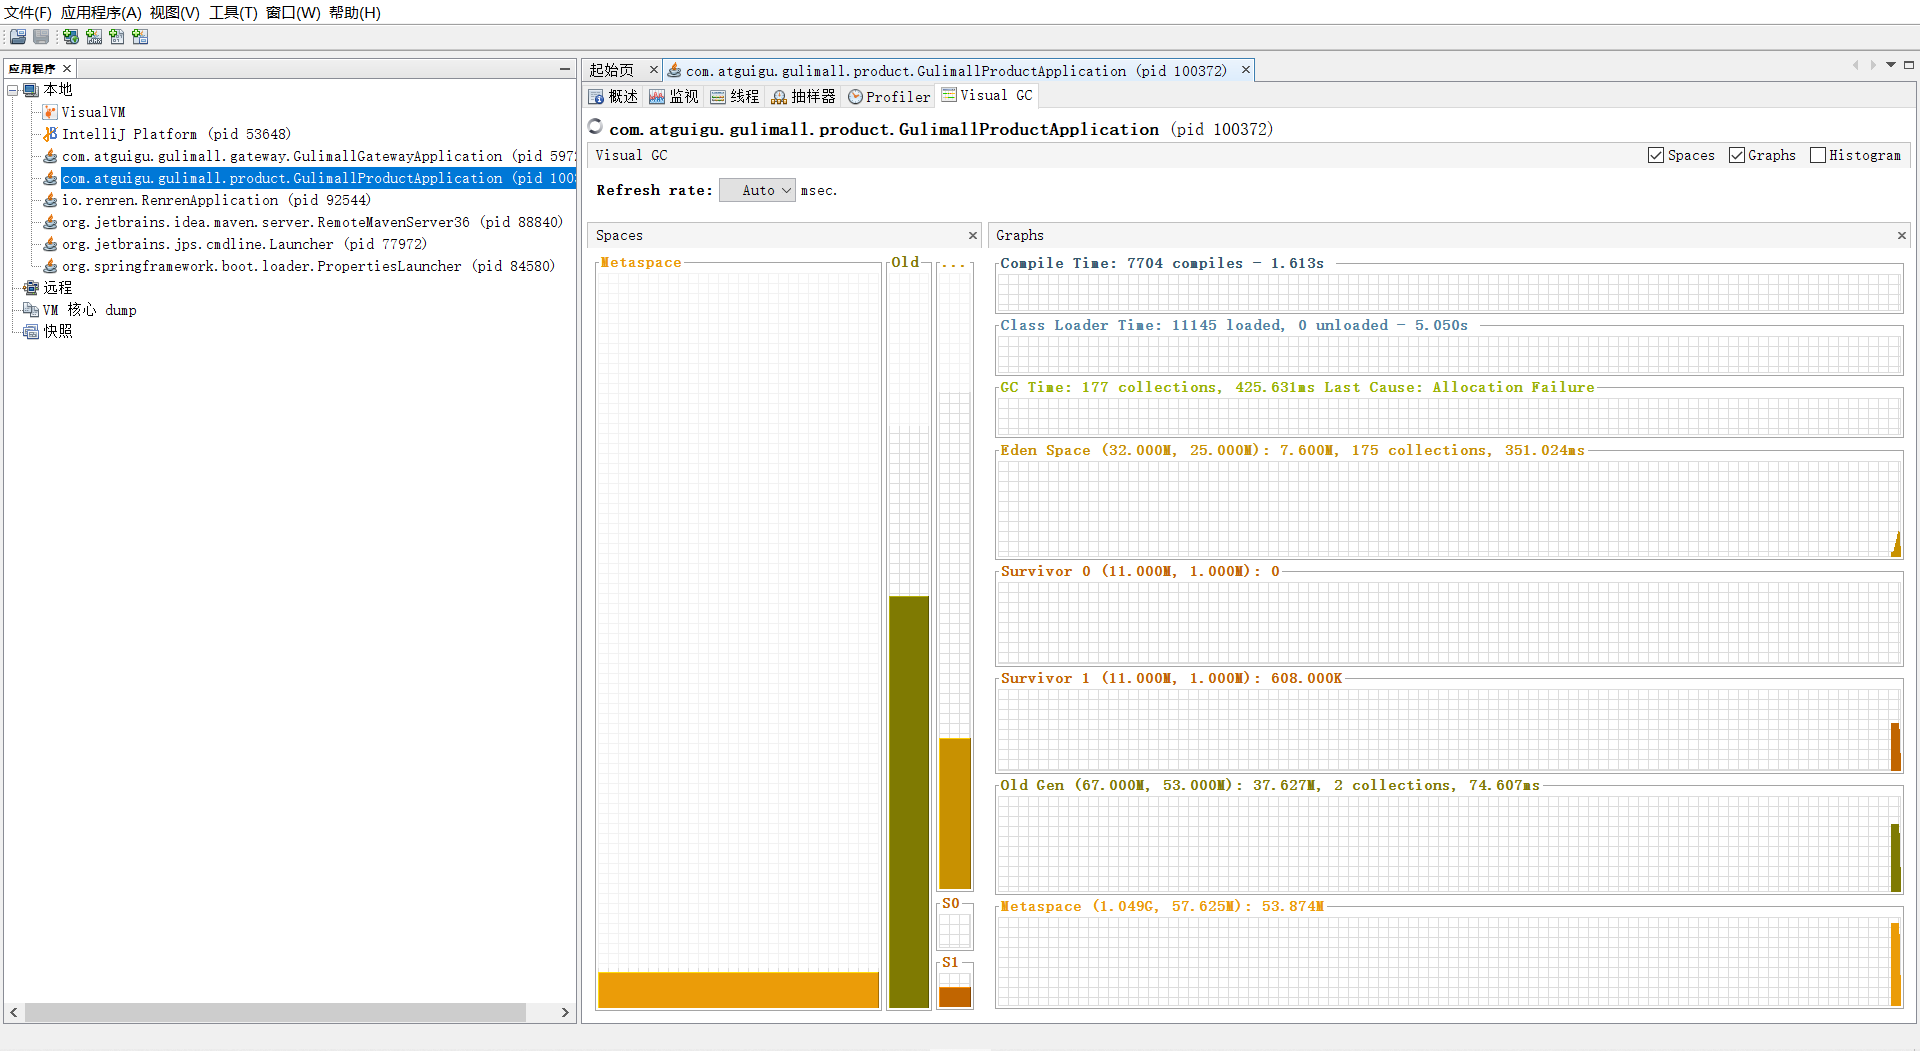Open the 视图(V) menu

click(x=175, y=13)
